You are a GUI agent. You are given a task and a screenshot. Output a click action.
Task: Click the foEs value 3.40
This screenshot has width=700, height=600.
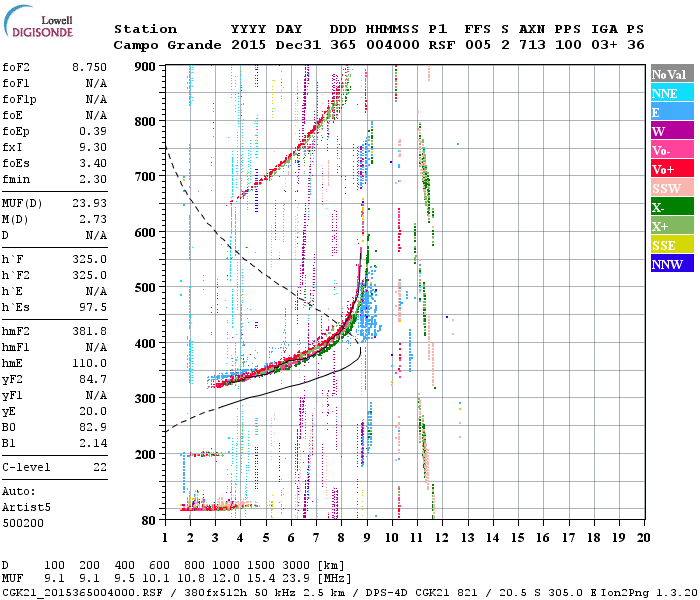pos(93,163)
